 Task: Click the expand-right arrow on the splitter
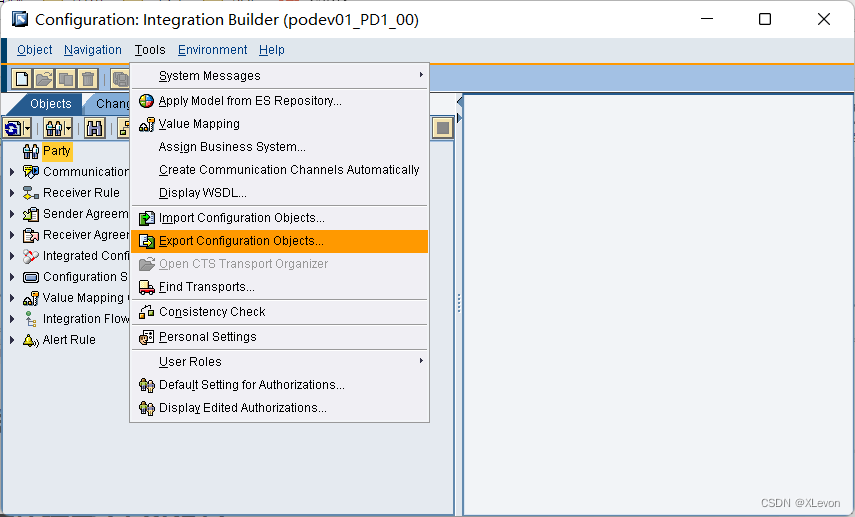pos(459,118)
